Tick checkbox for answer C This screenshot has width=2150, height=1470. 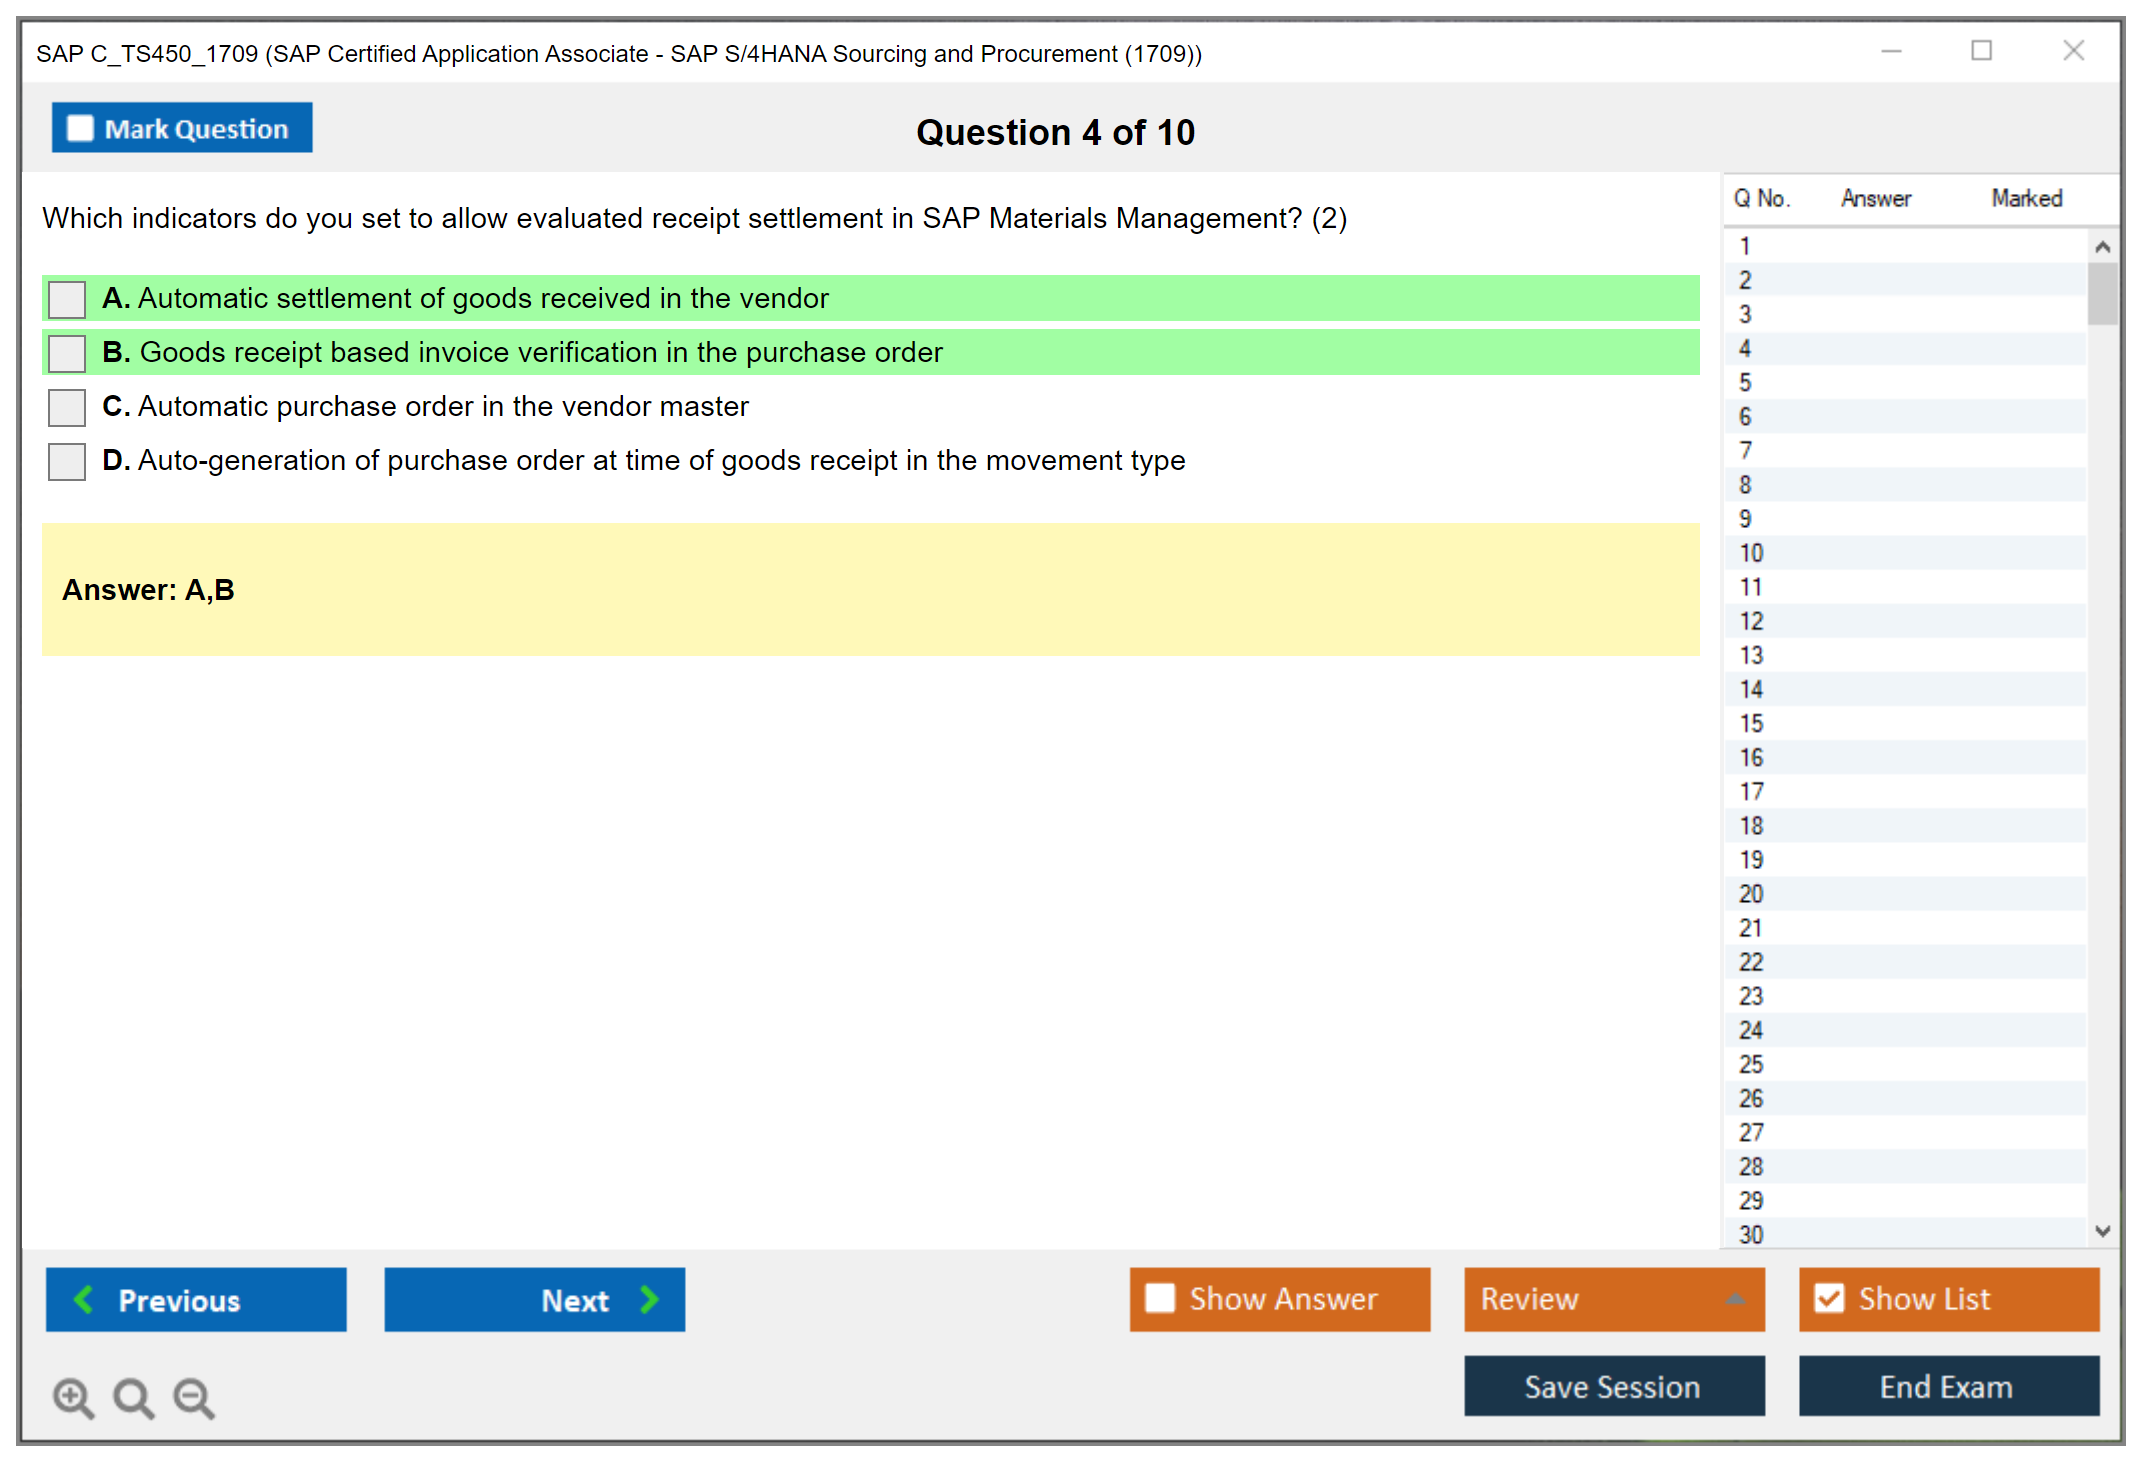(x=67, y=407)
